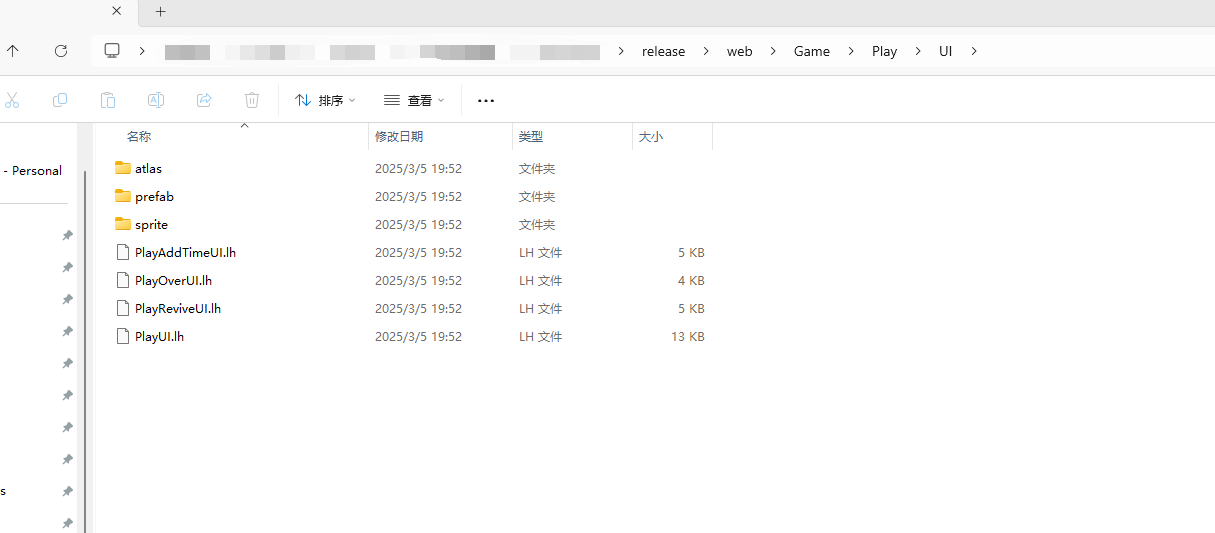Click the navigation pane vertical scrollbar

coord(85,350)
